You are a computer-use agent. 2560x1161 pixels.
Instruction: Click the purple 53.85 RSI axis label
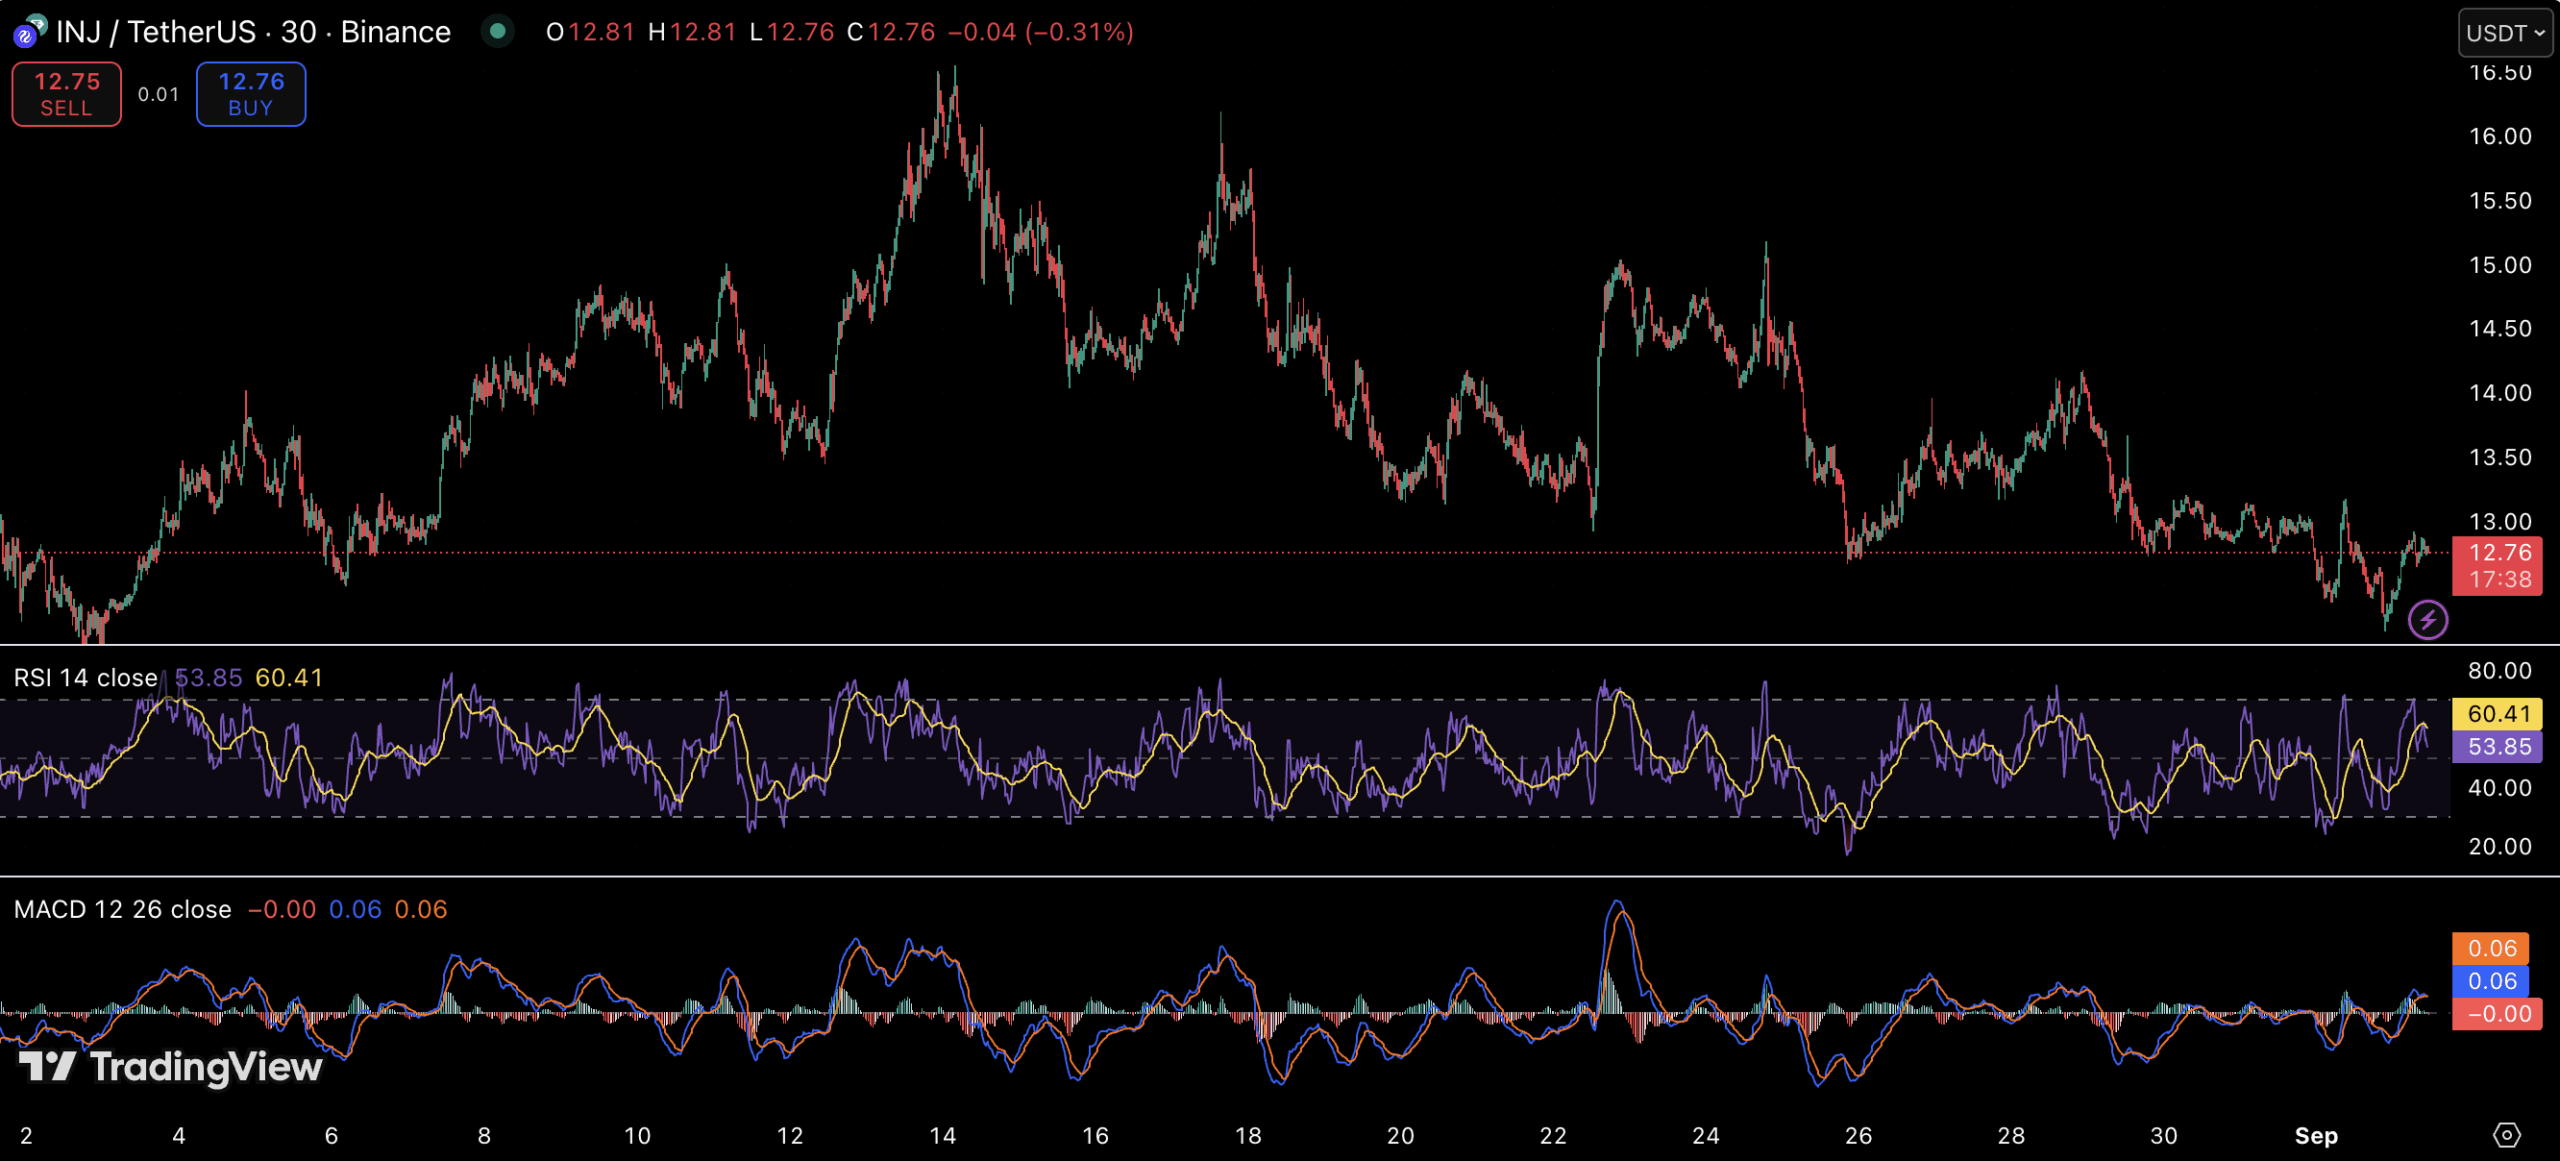click(2498, 747)
